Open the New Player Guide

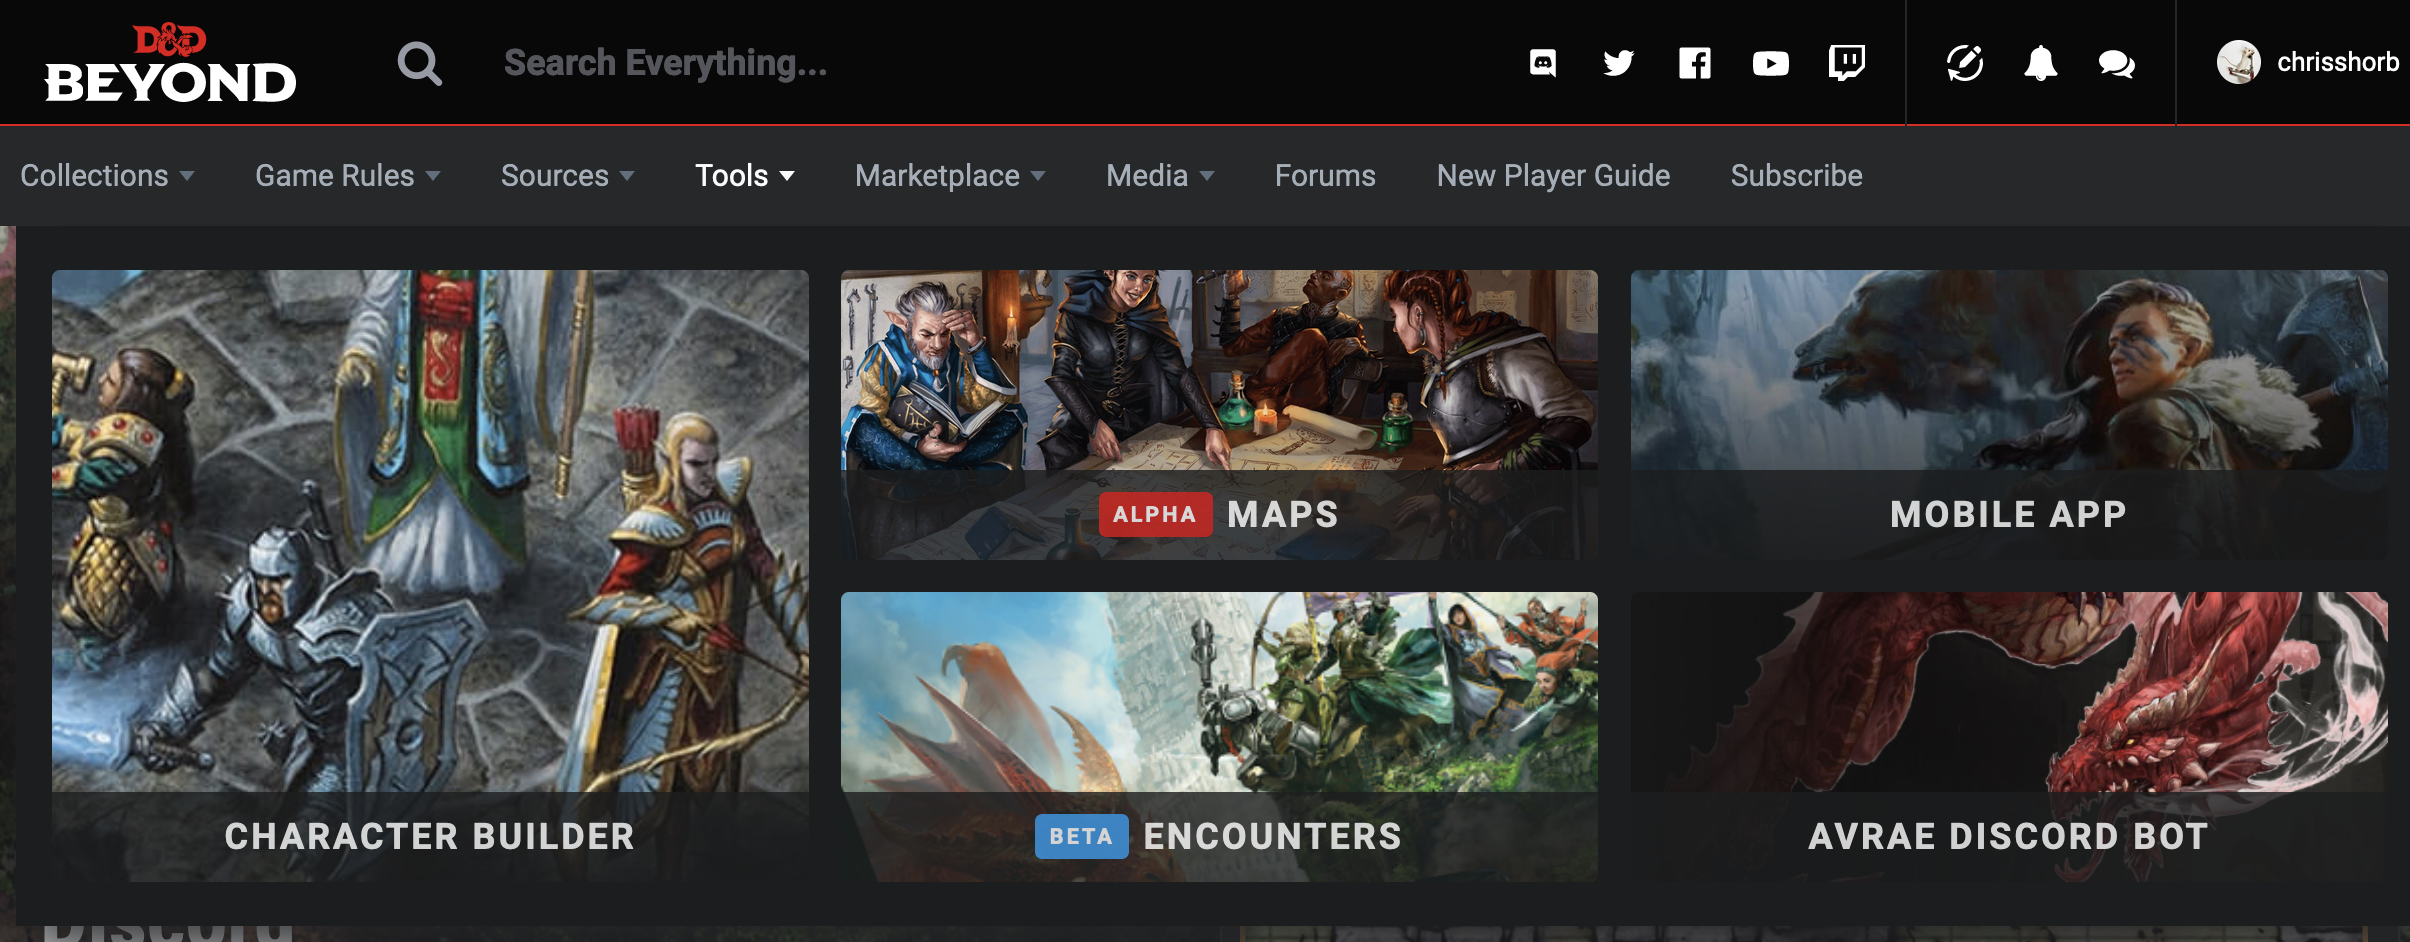1553,176
